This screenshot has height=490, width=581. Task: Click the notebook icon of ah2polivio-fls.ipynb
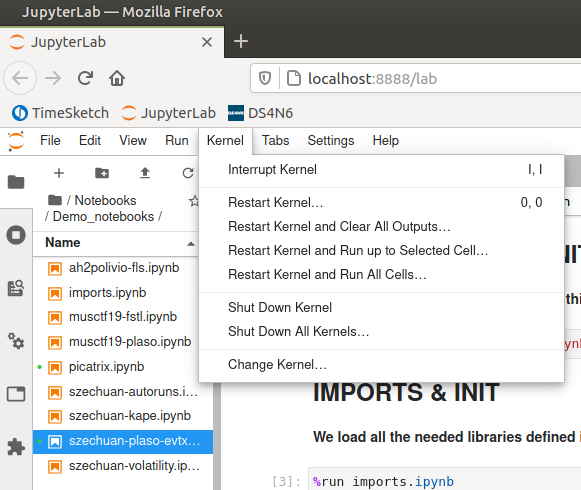pos(55,269)
